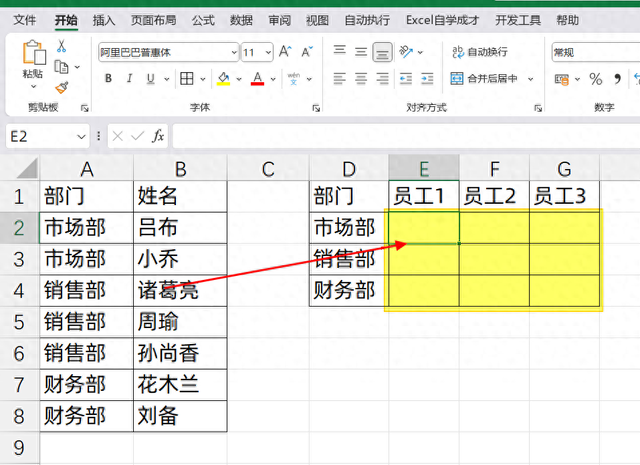This screenshot has width=640, height=465.
Task: Open font color dropdown arrow
Action: 273,79
